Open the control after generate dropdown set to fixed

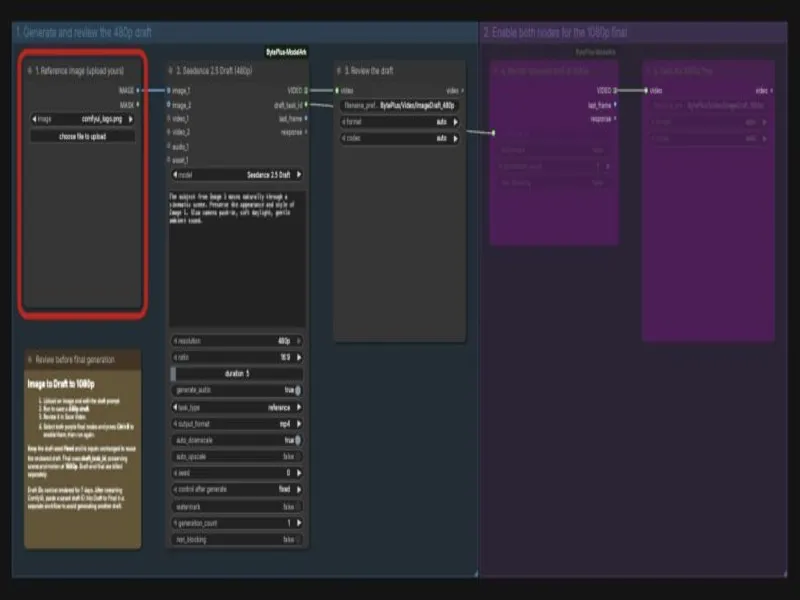point(237,489)
